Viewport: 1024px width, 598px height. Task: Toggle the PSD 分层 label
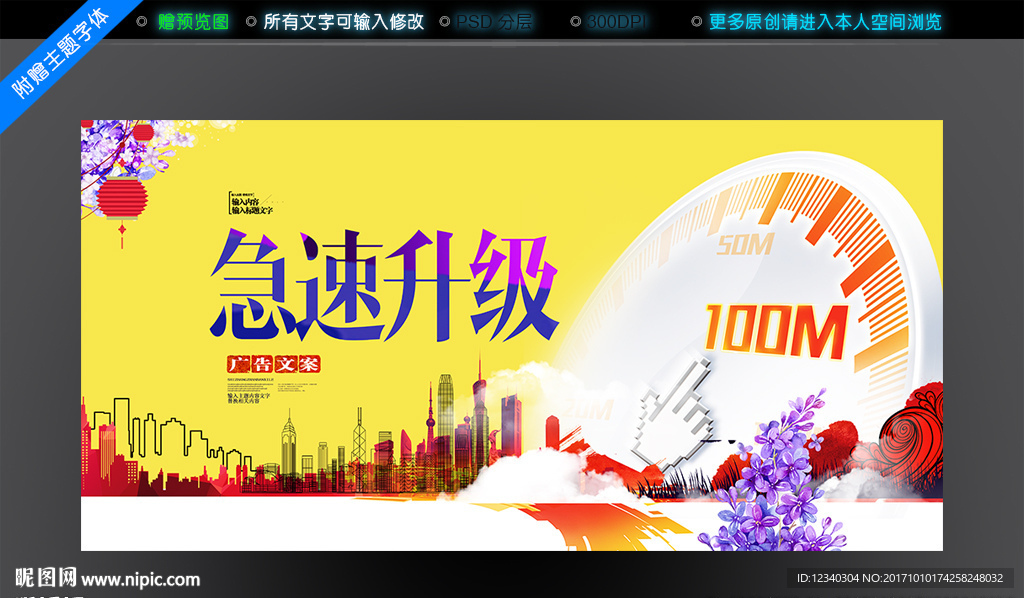[496, 19]
